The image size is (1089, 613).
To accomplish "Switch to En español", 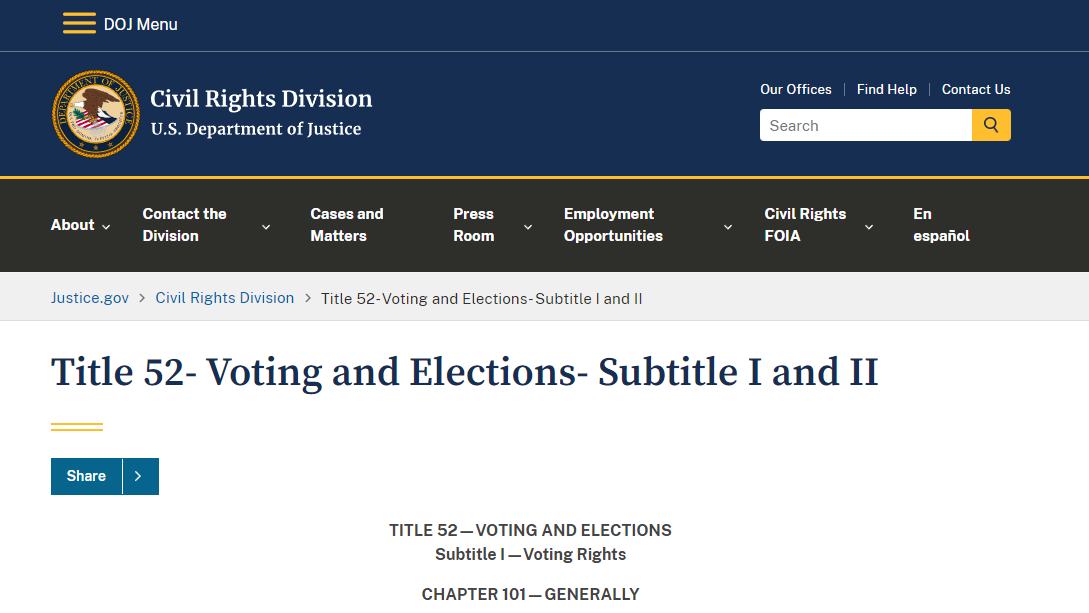I will [941, 225].
